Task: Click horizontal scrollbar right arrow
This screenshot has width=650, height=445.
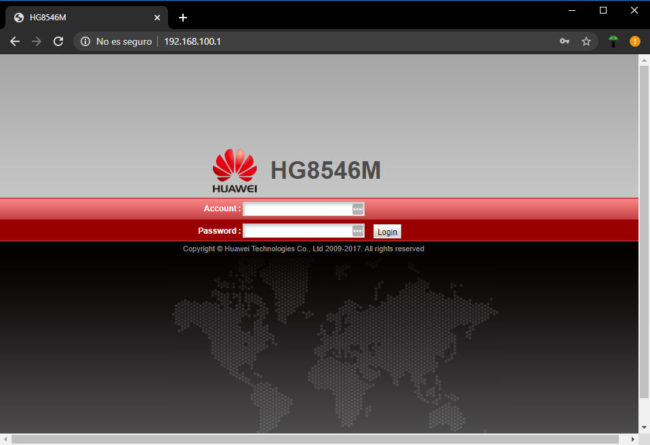Action: pyautogui.click(x=633, y=439)
